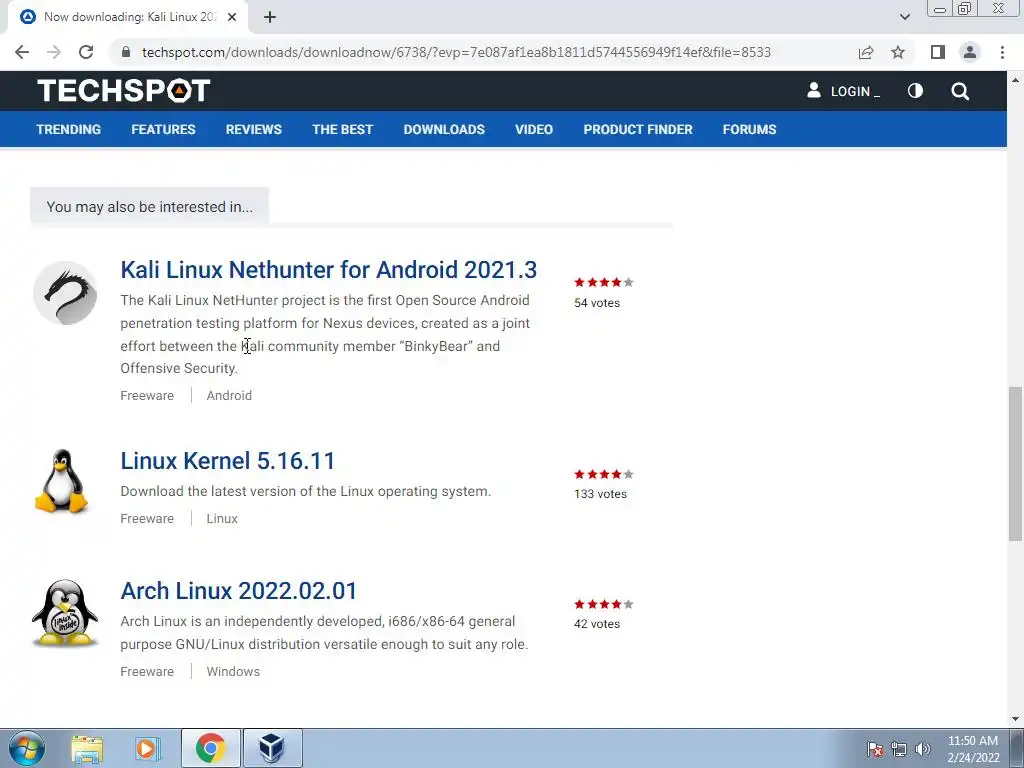Image resolution: width=1024 pixels, height=768 pixels.
Task: Open the TRENDING menu item
Action: [x=69, y=129]
